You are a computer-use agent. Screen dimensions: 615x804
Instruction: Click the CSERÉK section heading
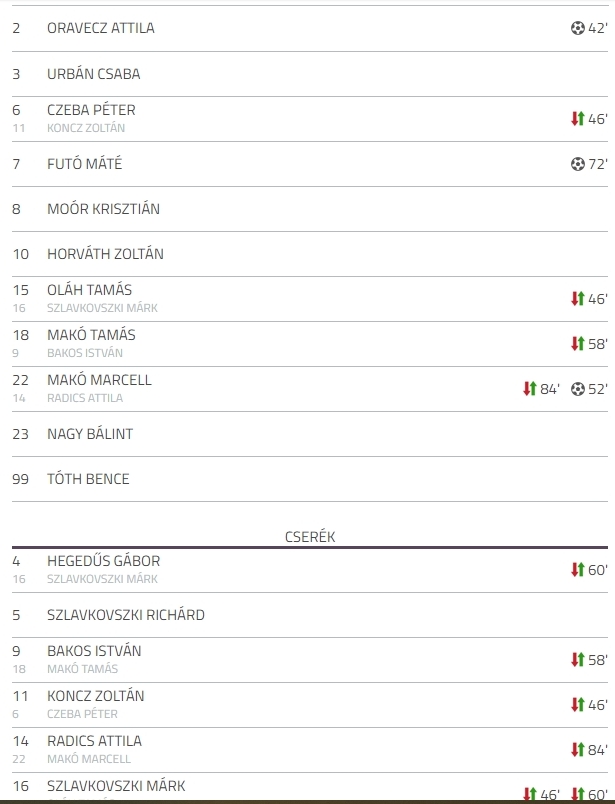pyautogui.click(x=310, y=537)
